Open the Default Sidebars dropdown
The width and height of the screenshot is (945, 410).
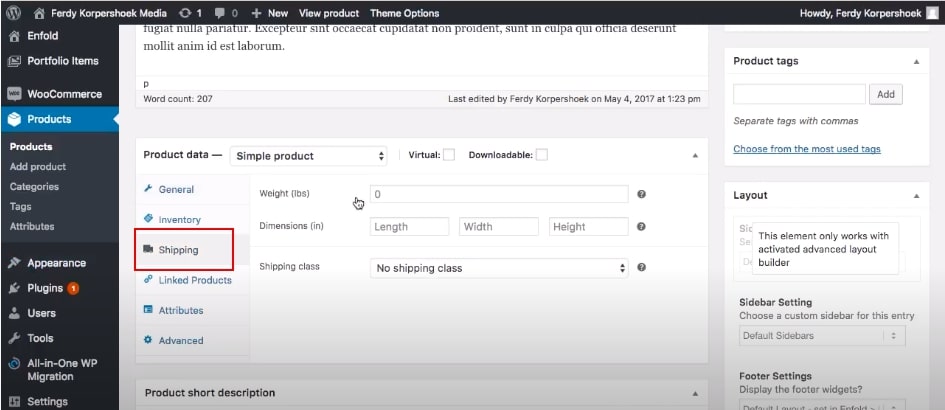click(822, 335)
